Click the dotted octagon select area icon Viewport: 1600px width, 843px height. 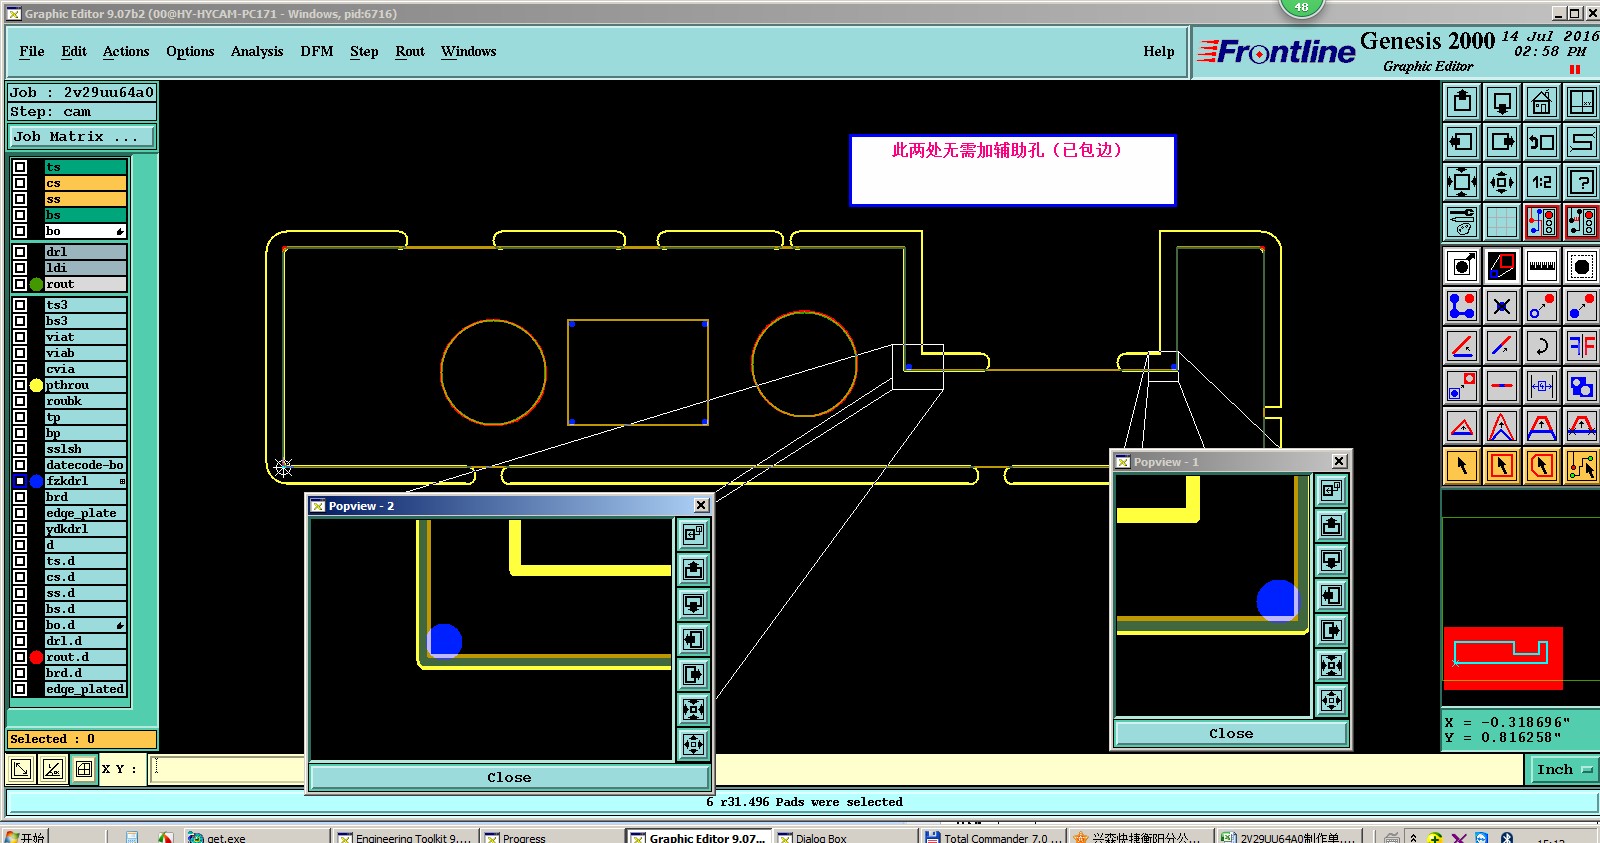pyautogui.click(x=1582, y=266)
